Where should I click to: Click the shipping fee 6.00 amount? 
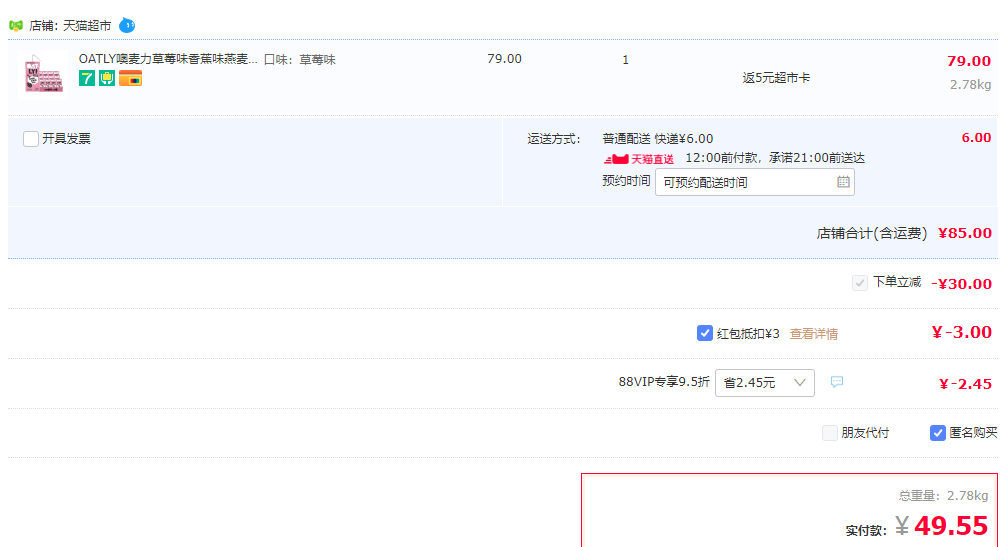click(976, 138)
